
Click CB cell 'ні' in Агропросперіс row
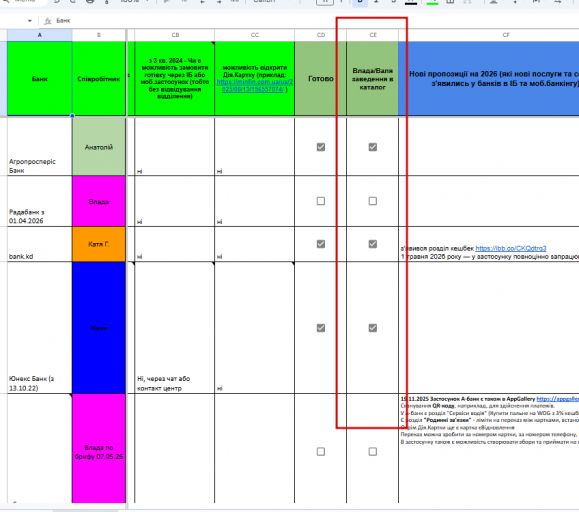pyautogui.click(x=175, y=147)
